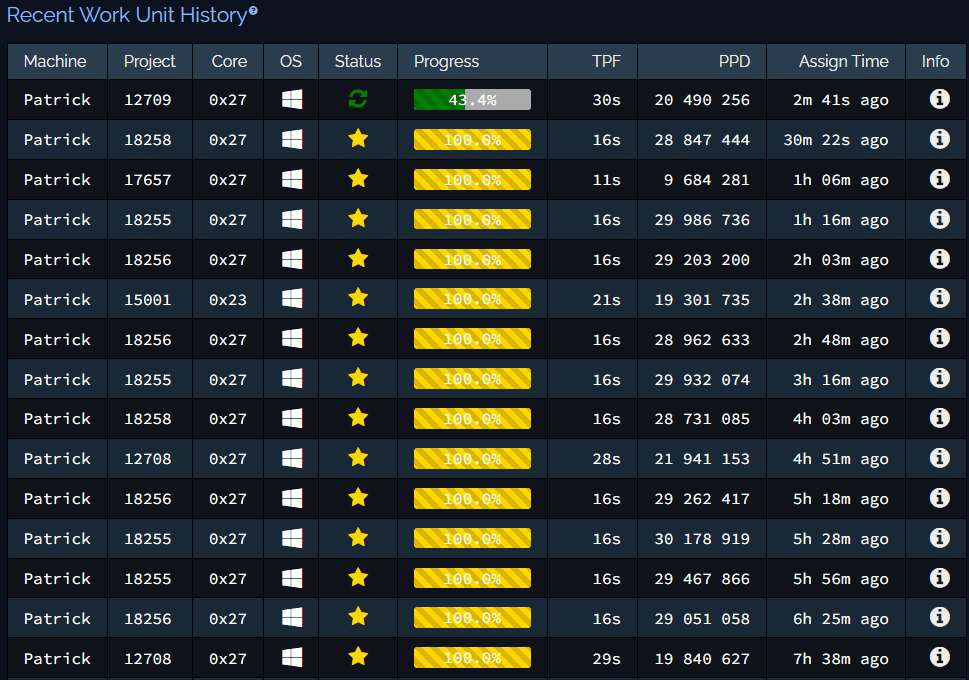
Task: Click the PPD value 20 490 256
Action: tap(702, 100)
